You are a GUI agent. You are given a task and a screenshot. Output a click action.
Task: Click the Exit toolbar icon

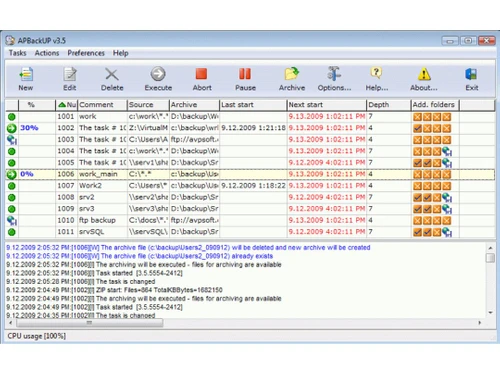click(471, 74)
